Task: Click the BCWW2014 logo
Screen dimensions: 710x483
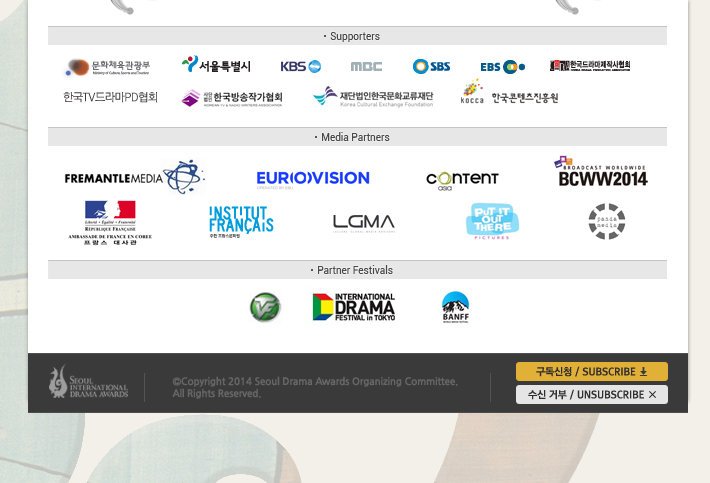Action: pyautogui.click(x=600, y=172)
